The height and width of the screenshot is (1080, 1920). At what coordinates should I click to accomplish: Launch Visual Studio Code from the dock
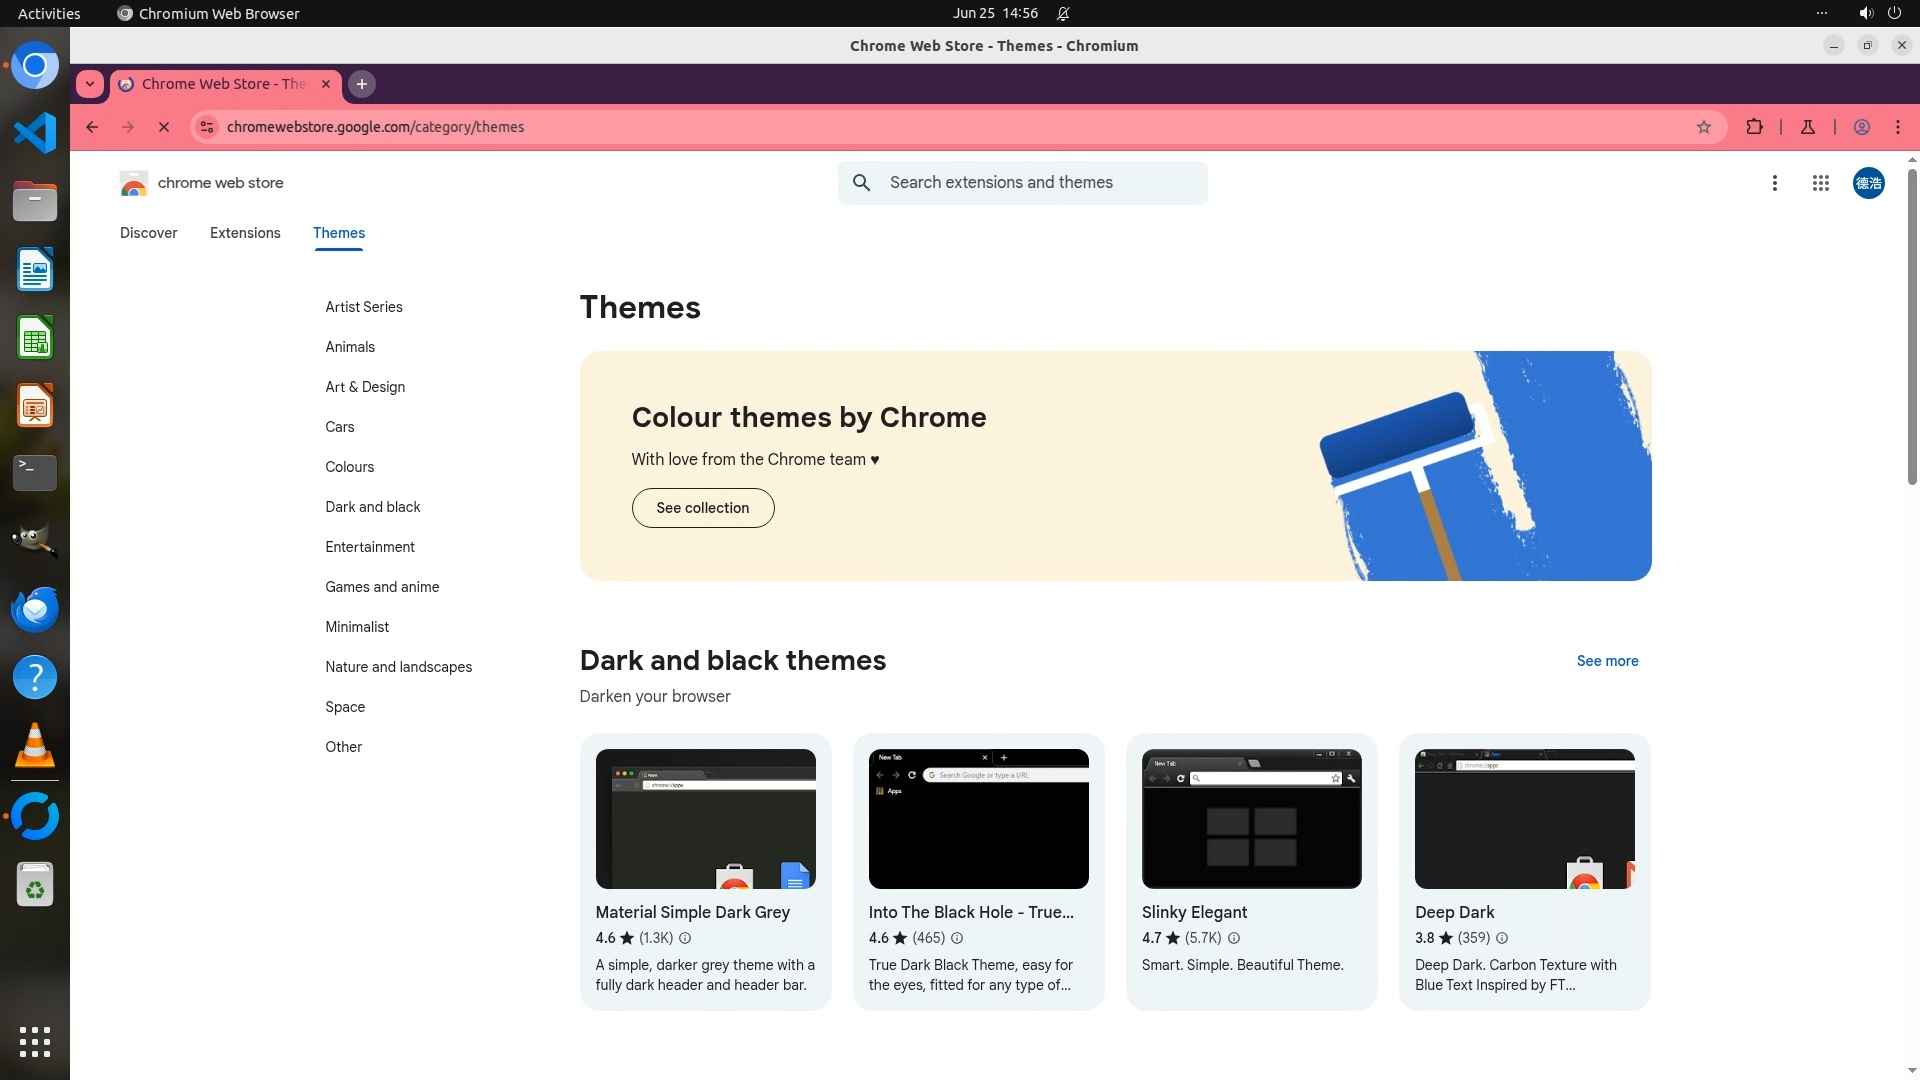coord(35,133)
